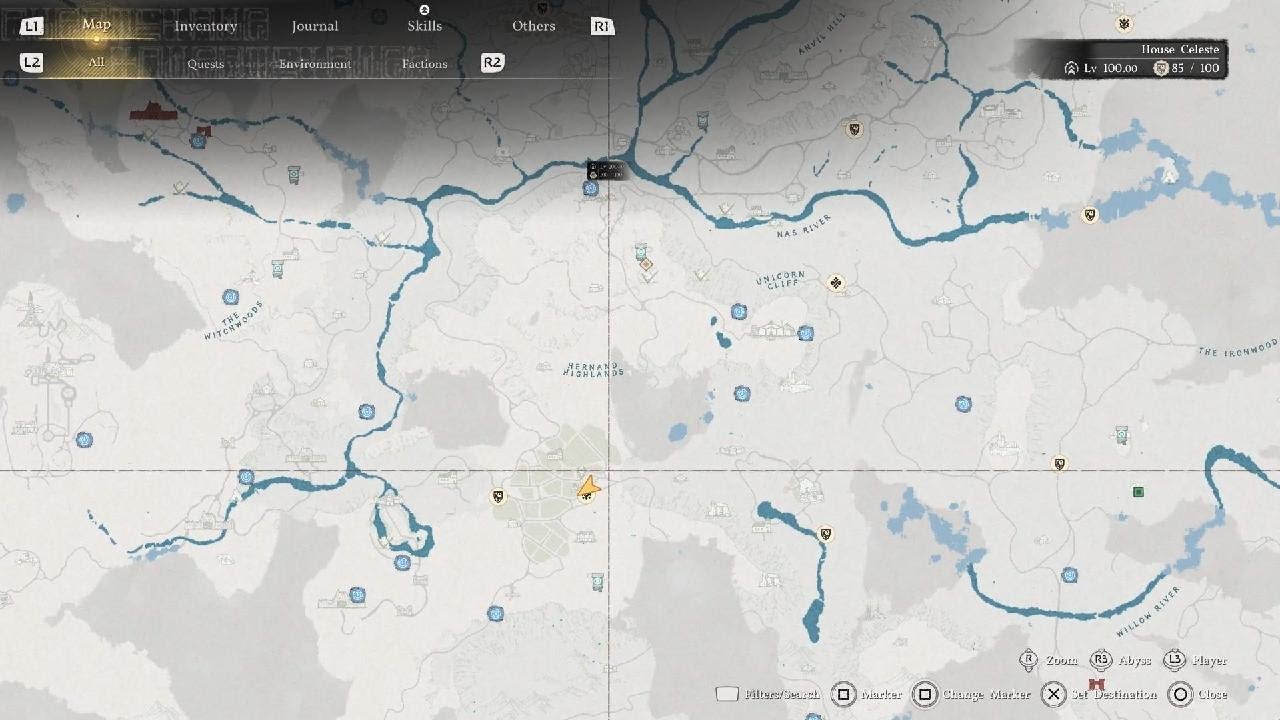1280x720 pixels.
Task: Click the Abyss label
Action: point(1134,660)
